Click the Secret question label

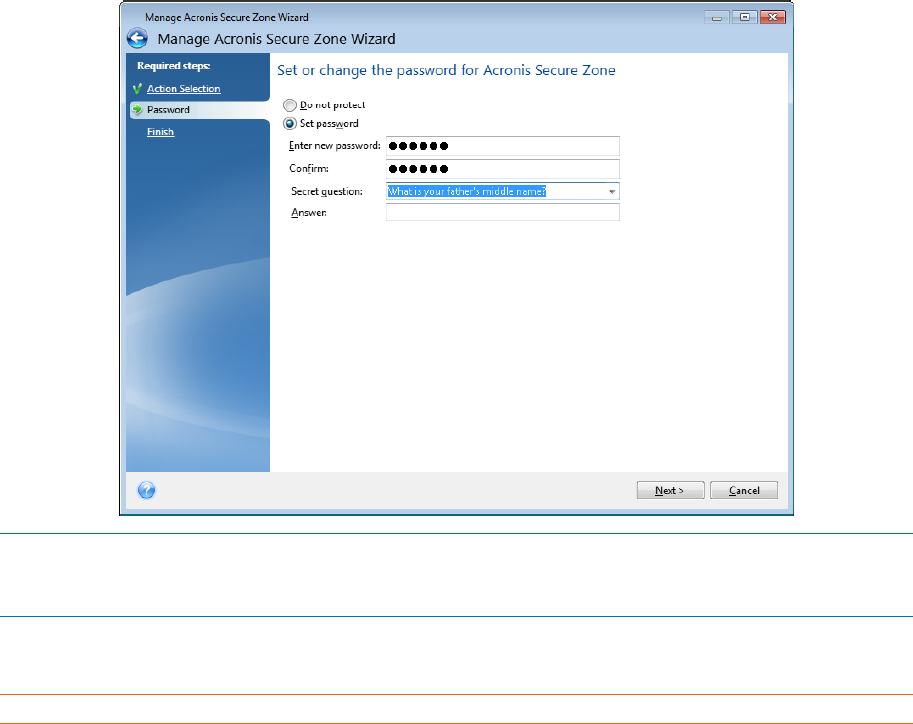(x=327, y=192)
